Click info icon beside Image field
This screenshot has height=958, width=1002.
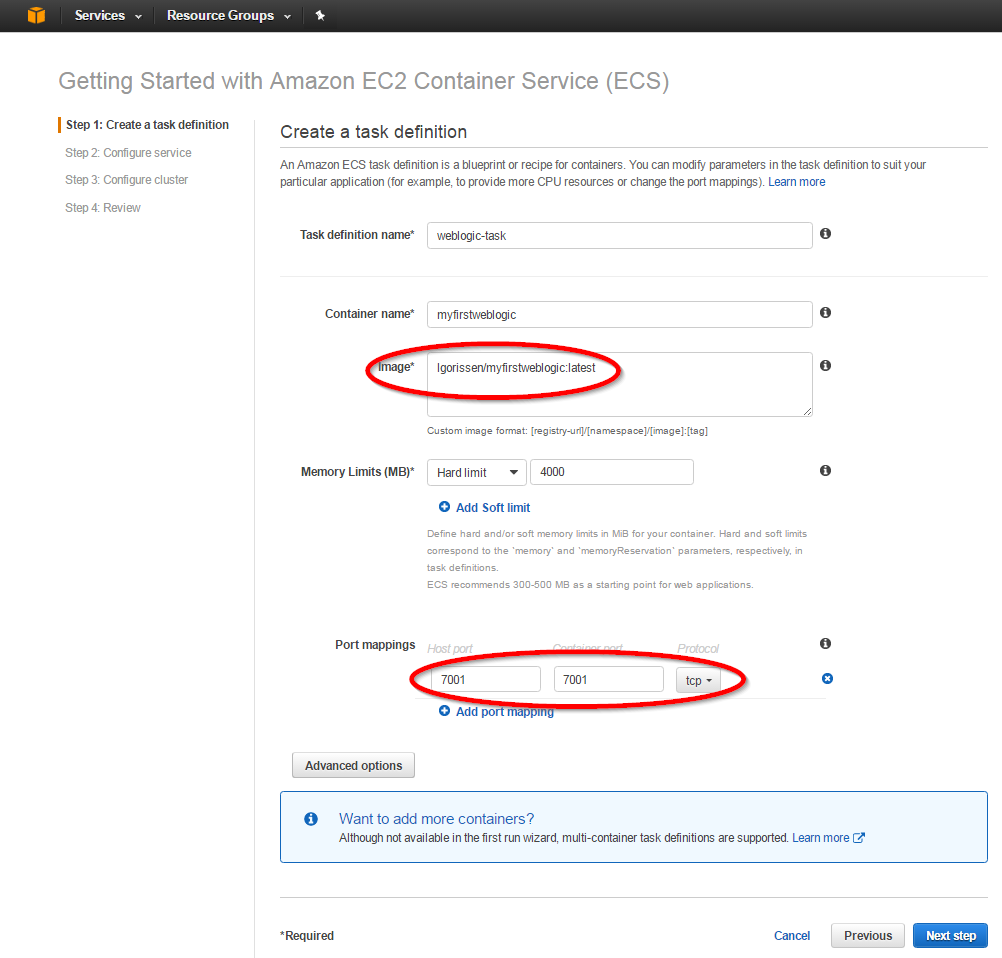[x=825, y=366]
